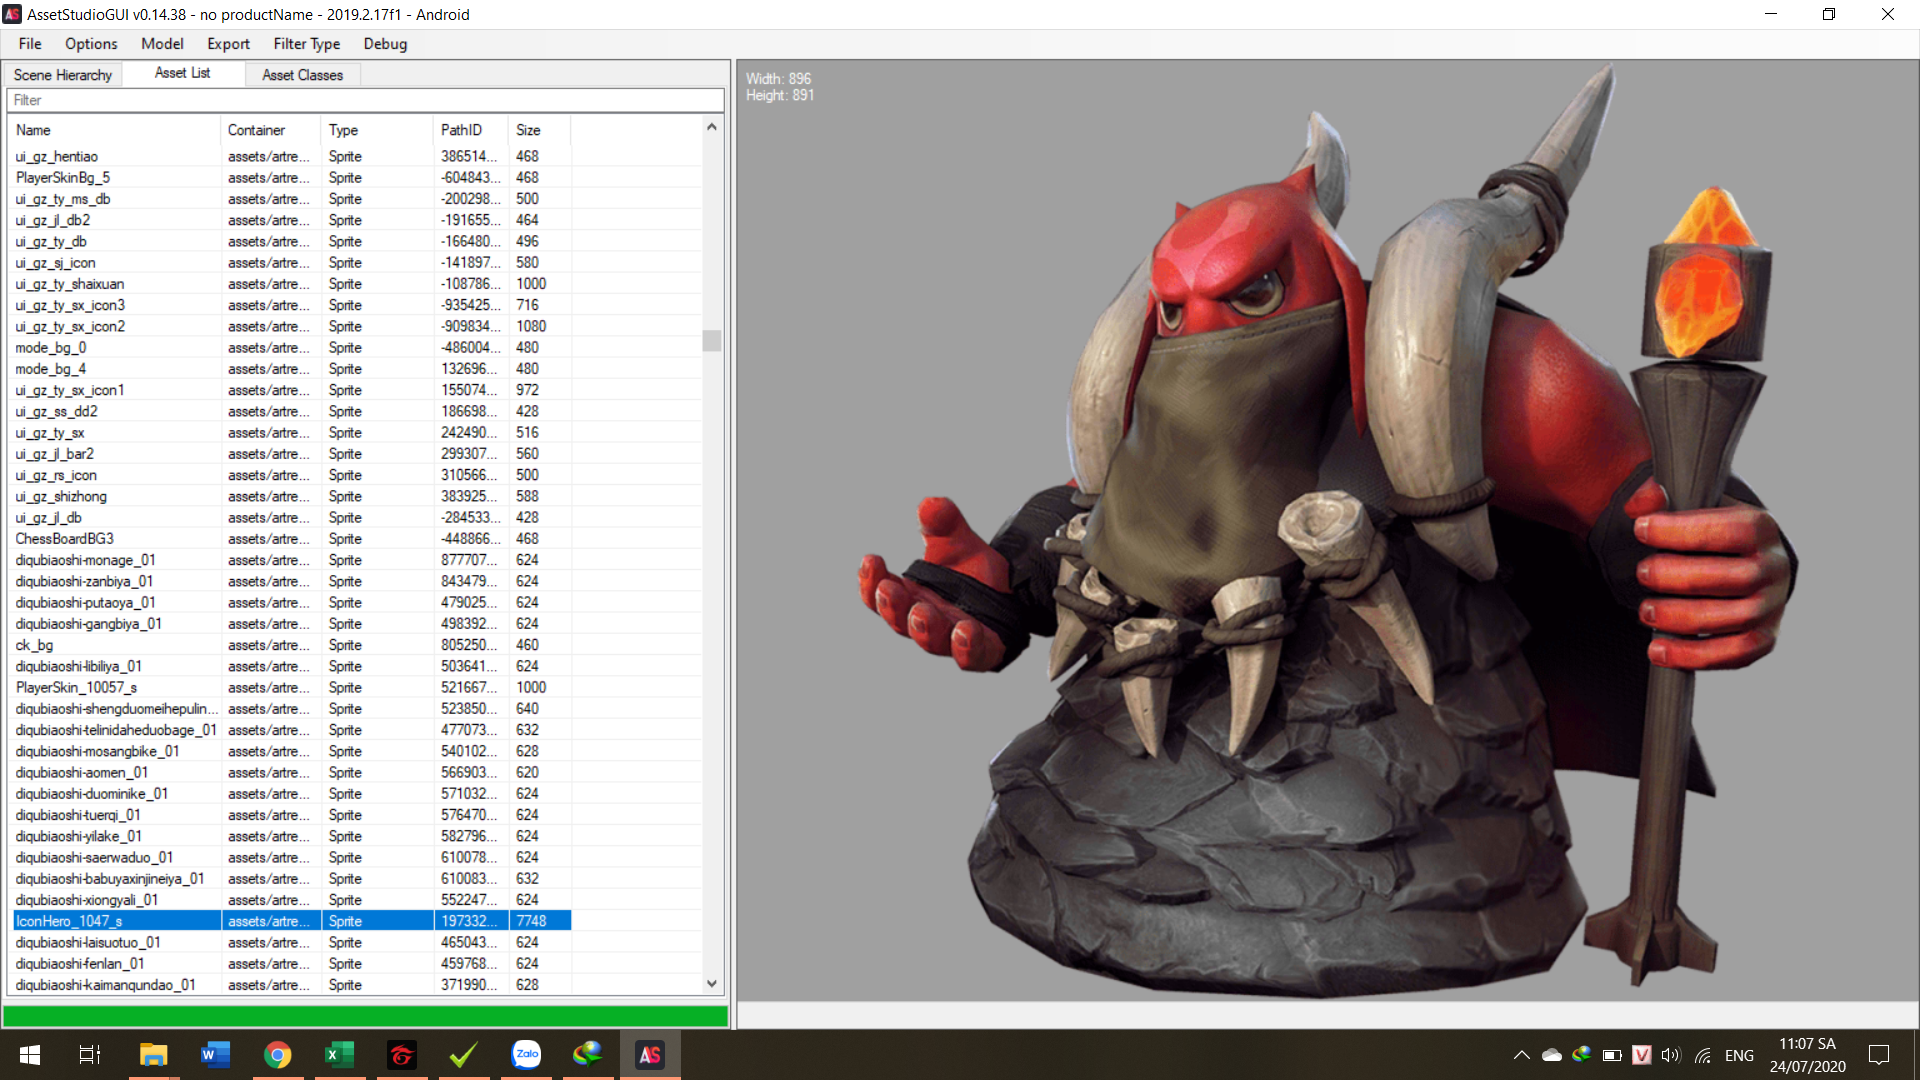This screenshot has height=1080, width=1920.
Task: Open the volume control tray icon
Action: pyautogui.click(x=1671, y=1055)
